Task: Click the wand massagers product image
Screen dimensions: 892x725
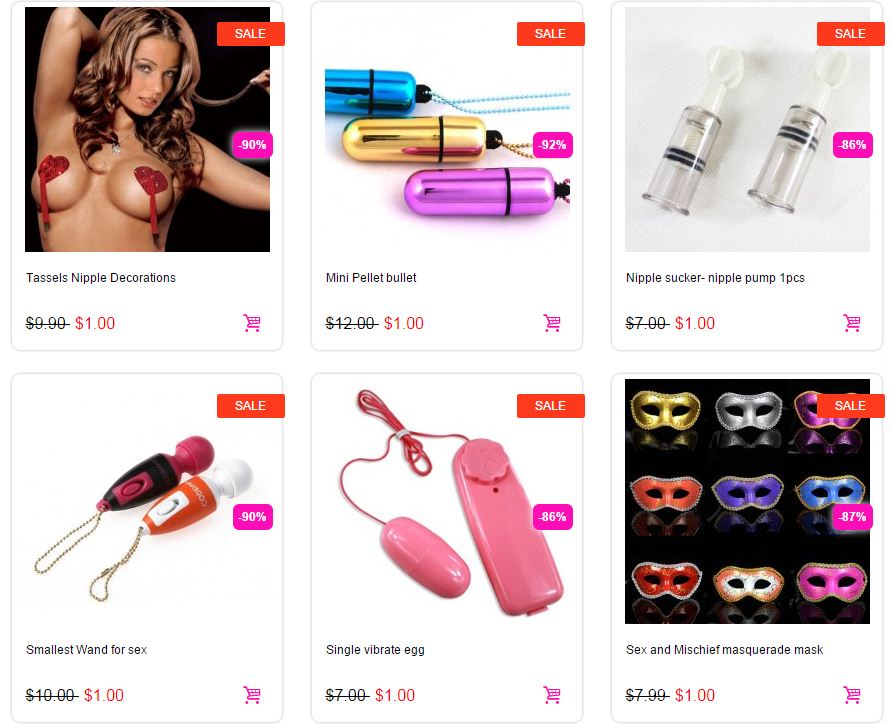Action: [147, 501]
